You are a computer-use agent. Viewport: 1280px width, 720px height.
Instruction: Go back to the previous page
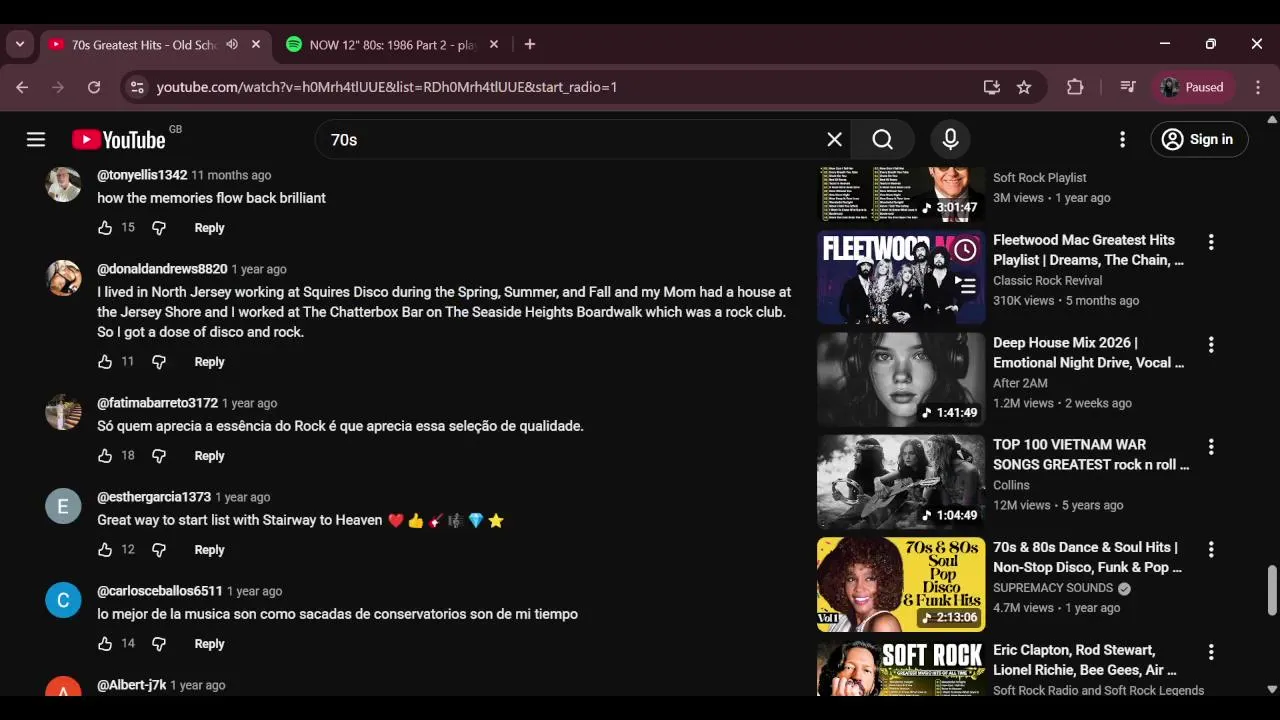[x=22, y=88]
